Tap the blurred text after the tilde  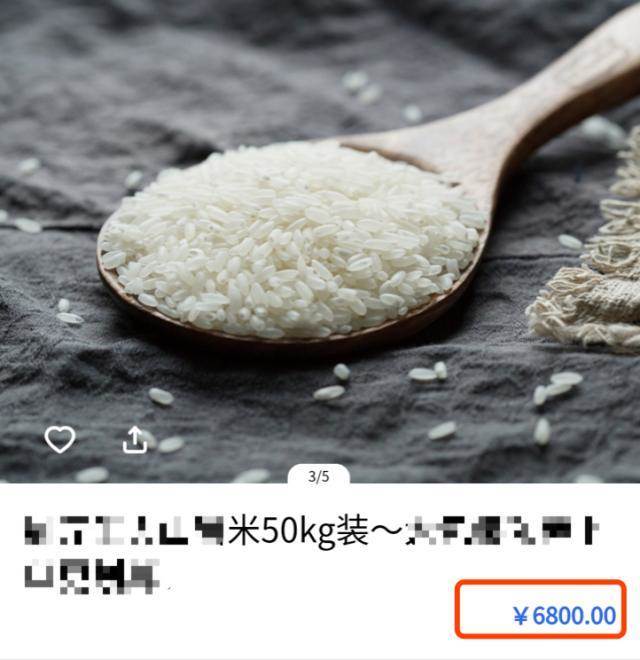[502, 531]
